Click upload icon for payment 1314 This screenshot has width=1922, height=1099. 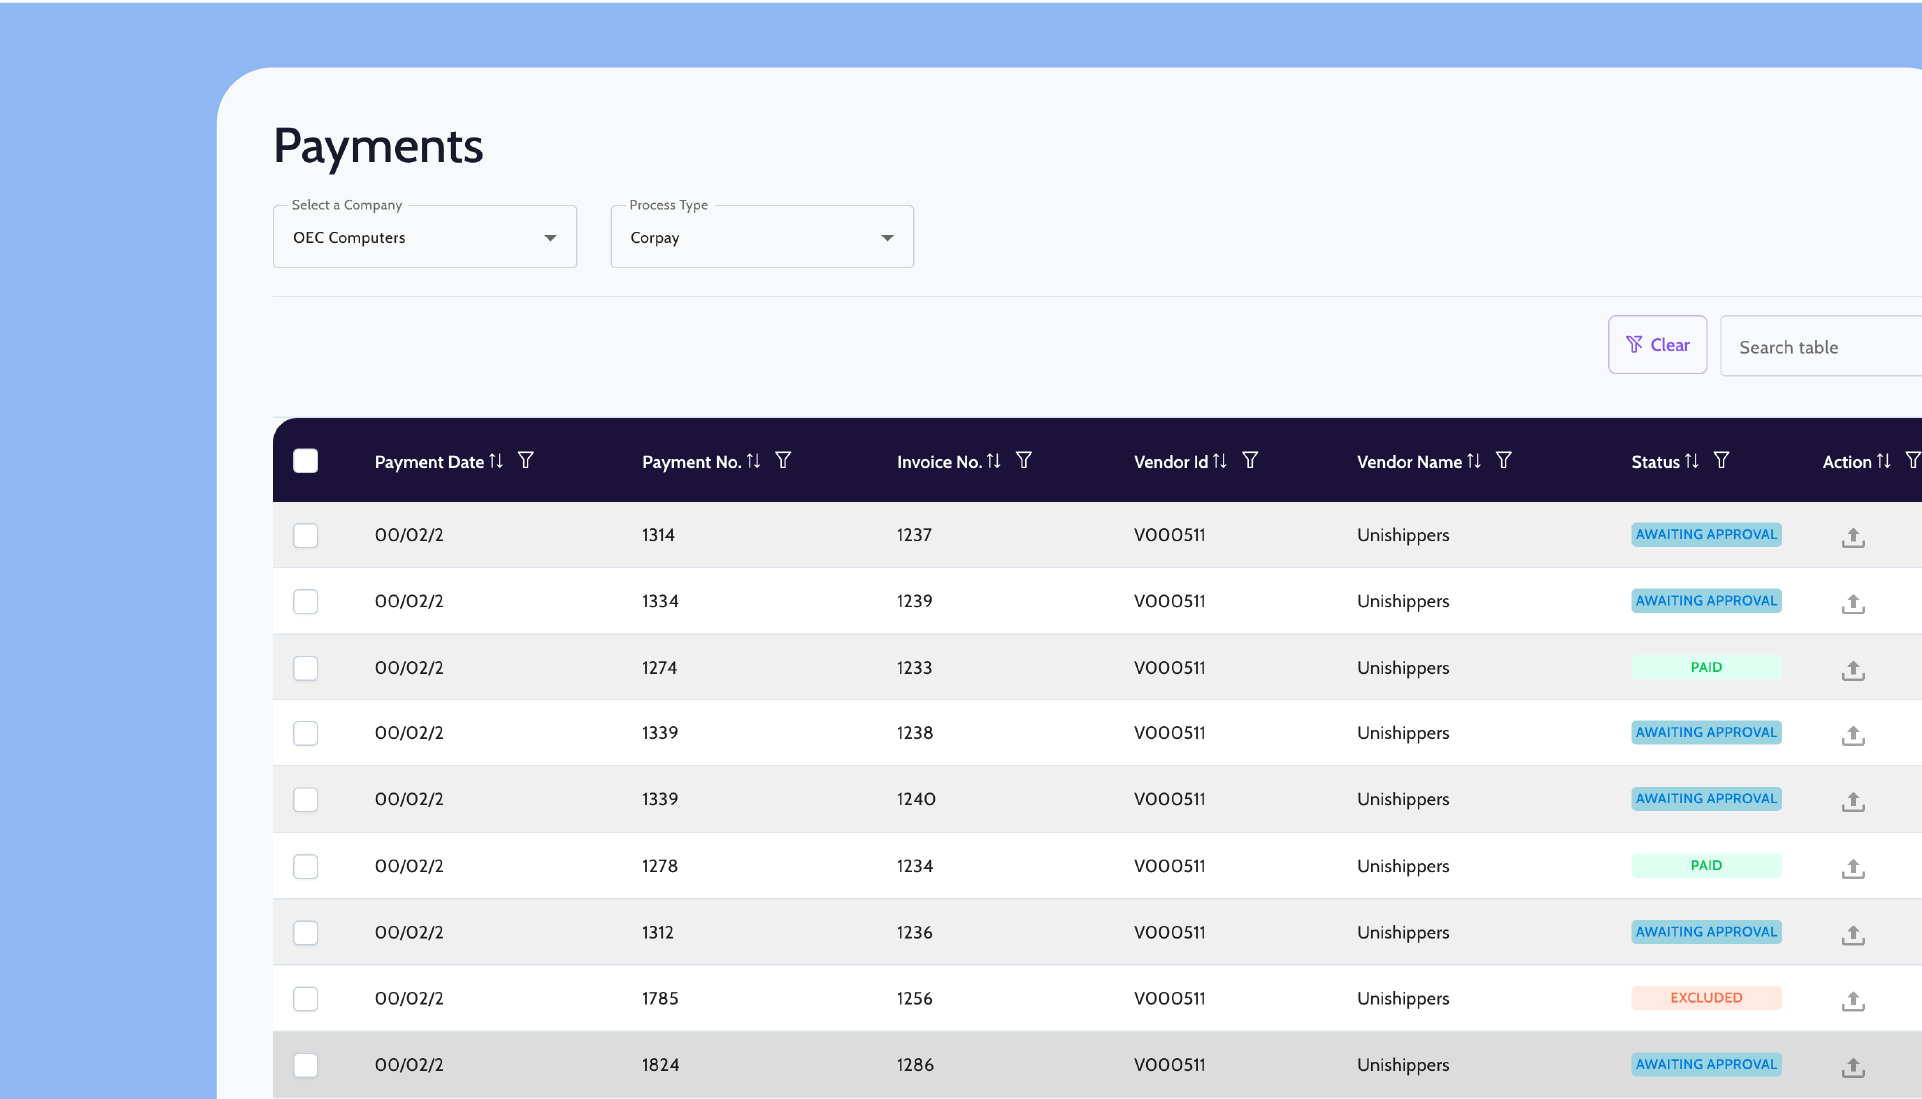pyautogui.click(x=1853, y=537)
